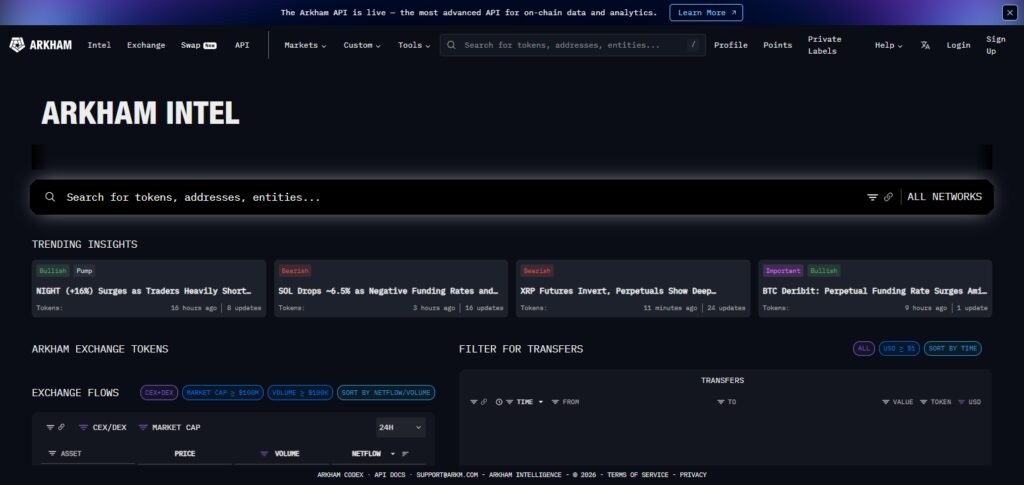Open the SOL Drops ~6.5% insight card

coord(391,289)
